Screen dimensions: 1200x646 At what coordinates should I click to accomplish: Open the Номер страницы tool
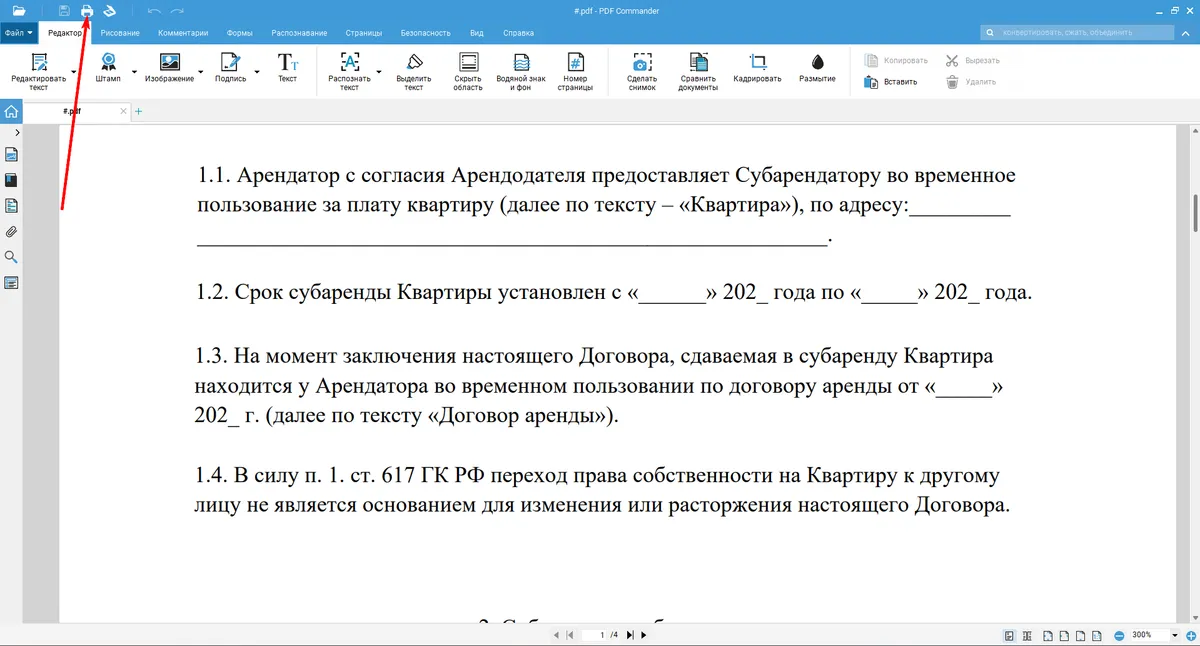coord(575,71)
